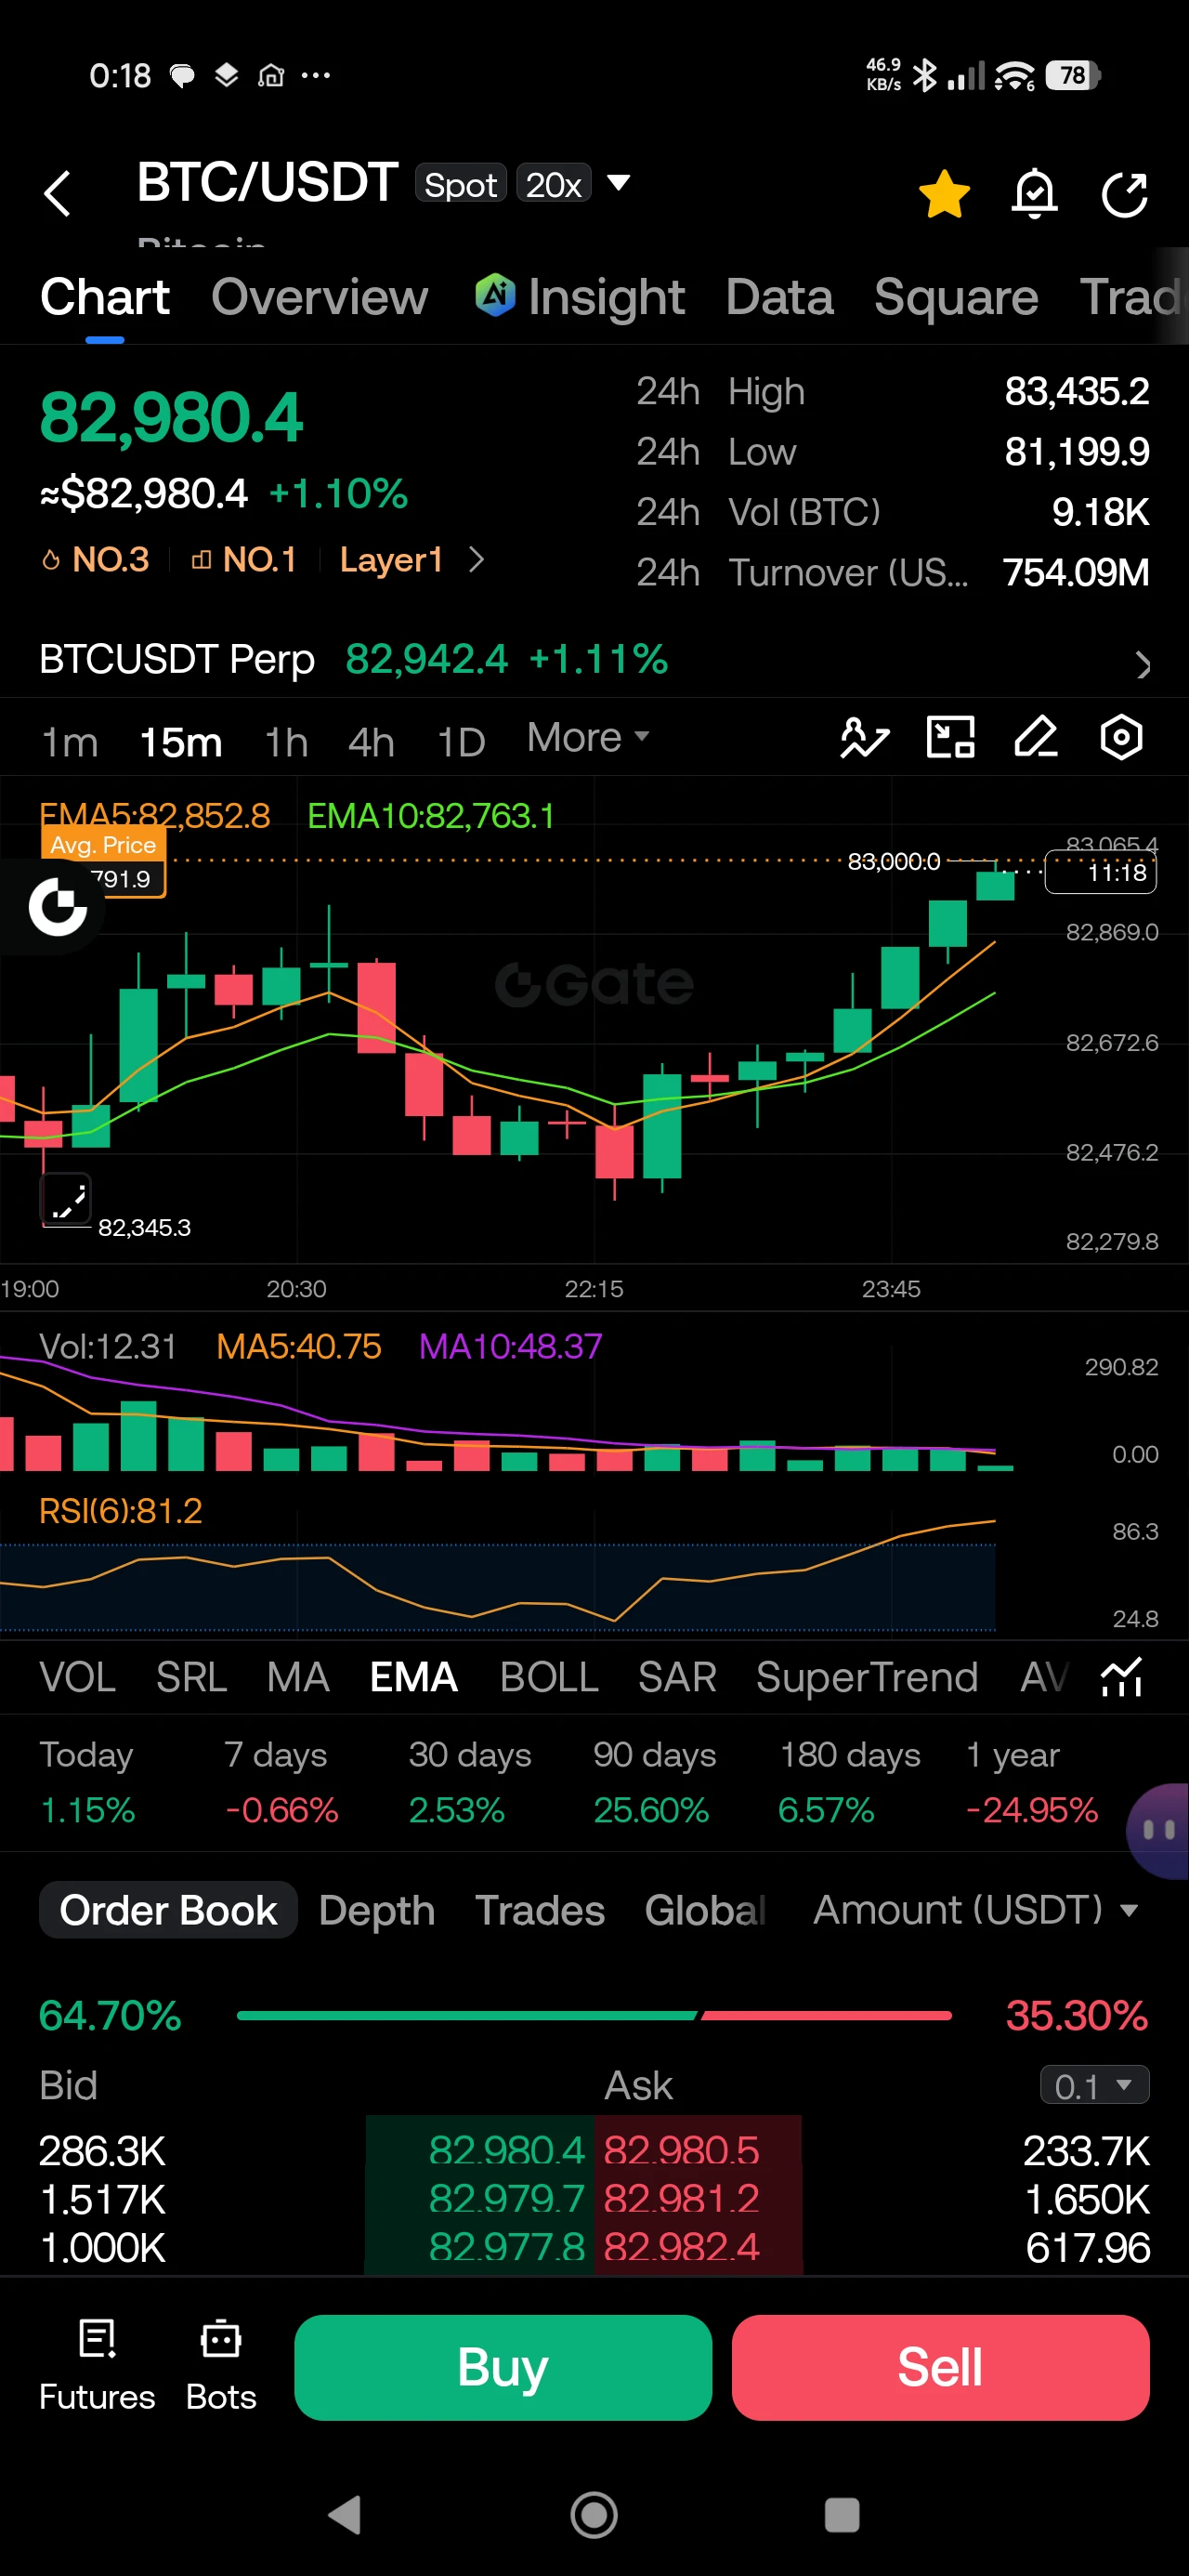The width and height of the screenshot is (1189, 2576).
Task: Open the price alert bell icon
Action: click(1034, 193)
